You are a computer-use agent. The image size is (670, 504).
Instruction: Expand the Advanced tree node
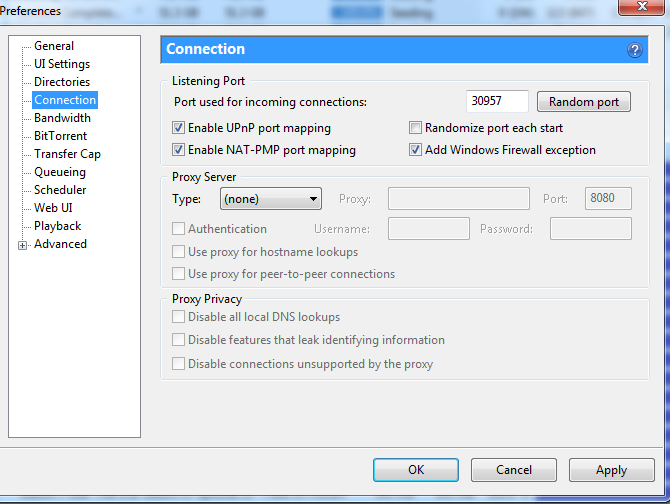pyautogui.click(x=22, y=245)
